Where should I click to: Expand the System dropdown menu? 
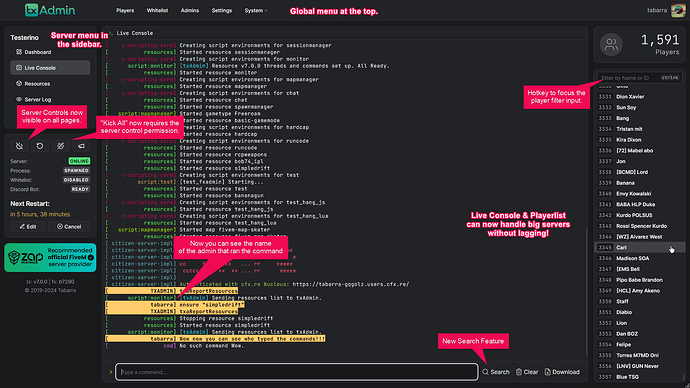[256, 11]
